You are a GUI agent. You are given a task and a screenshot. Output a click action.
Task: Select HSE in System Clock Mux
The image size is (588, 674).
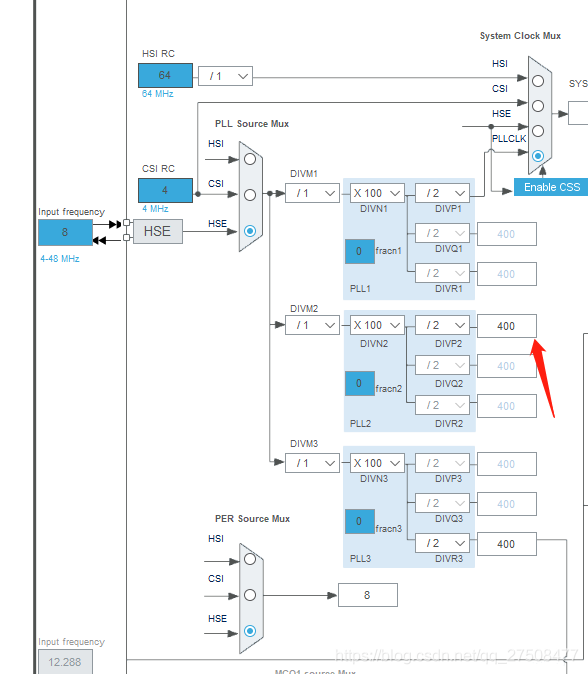click(538, 131)
